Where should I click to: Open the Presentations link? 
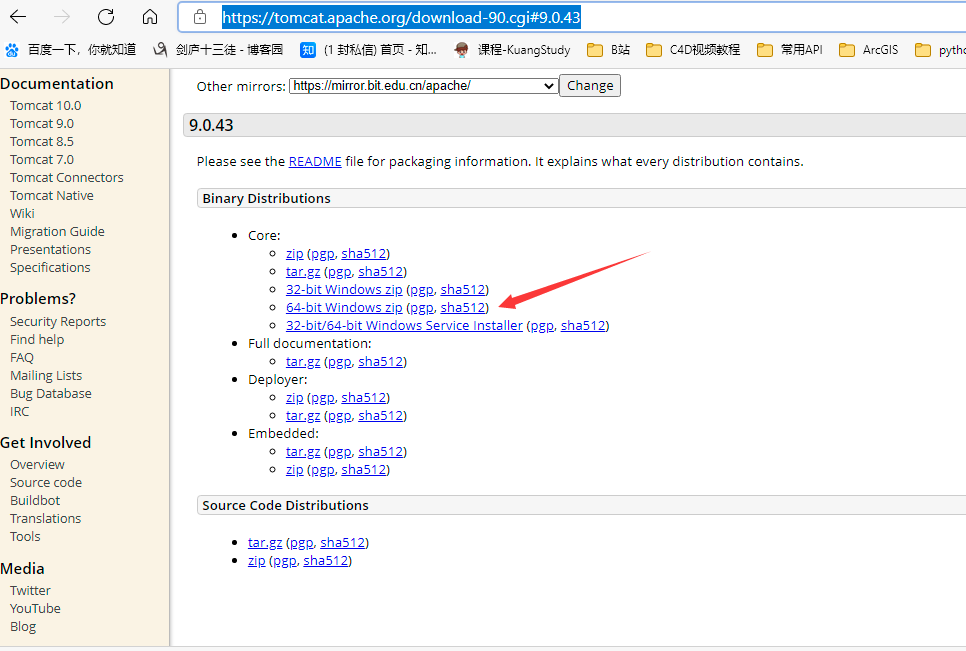tap(51, 249)
